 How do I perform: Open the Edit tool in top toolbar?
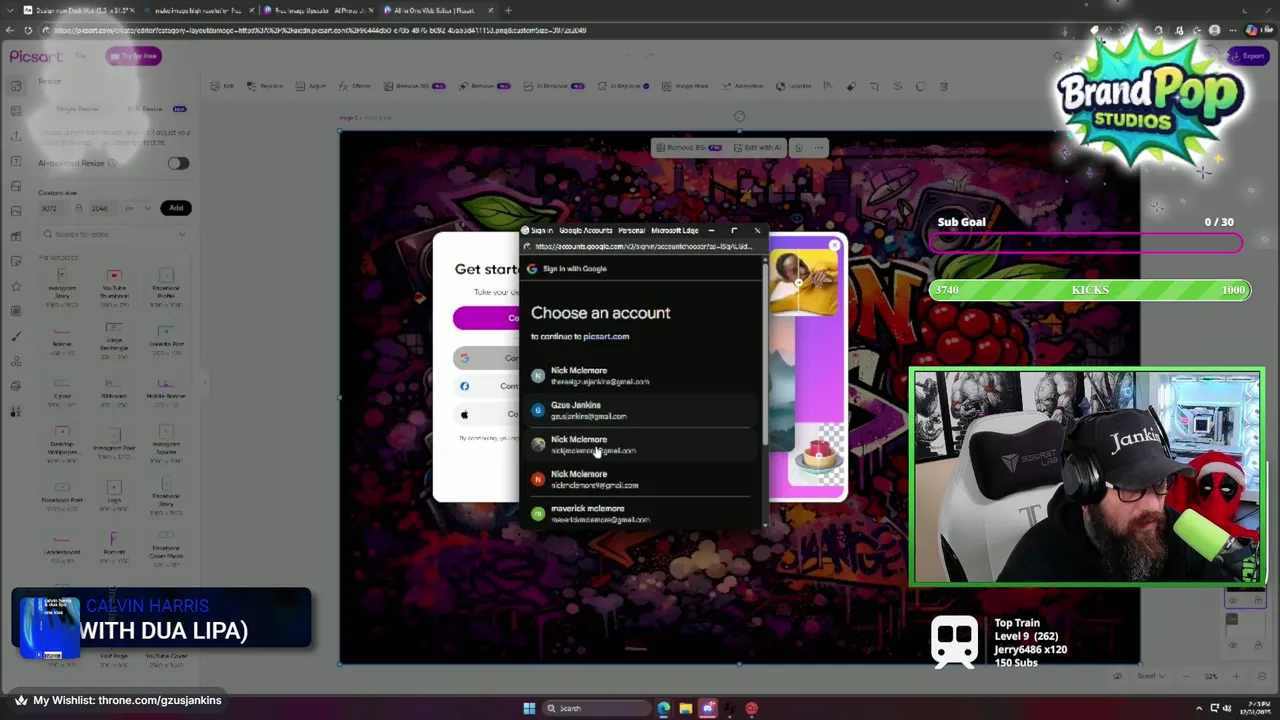click(223, 86)
